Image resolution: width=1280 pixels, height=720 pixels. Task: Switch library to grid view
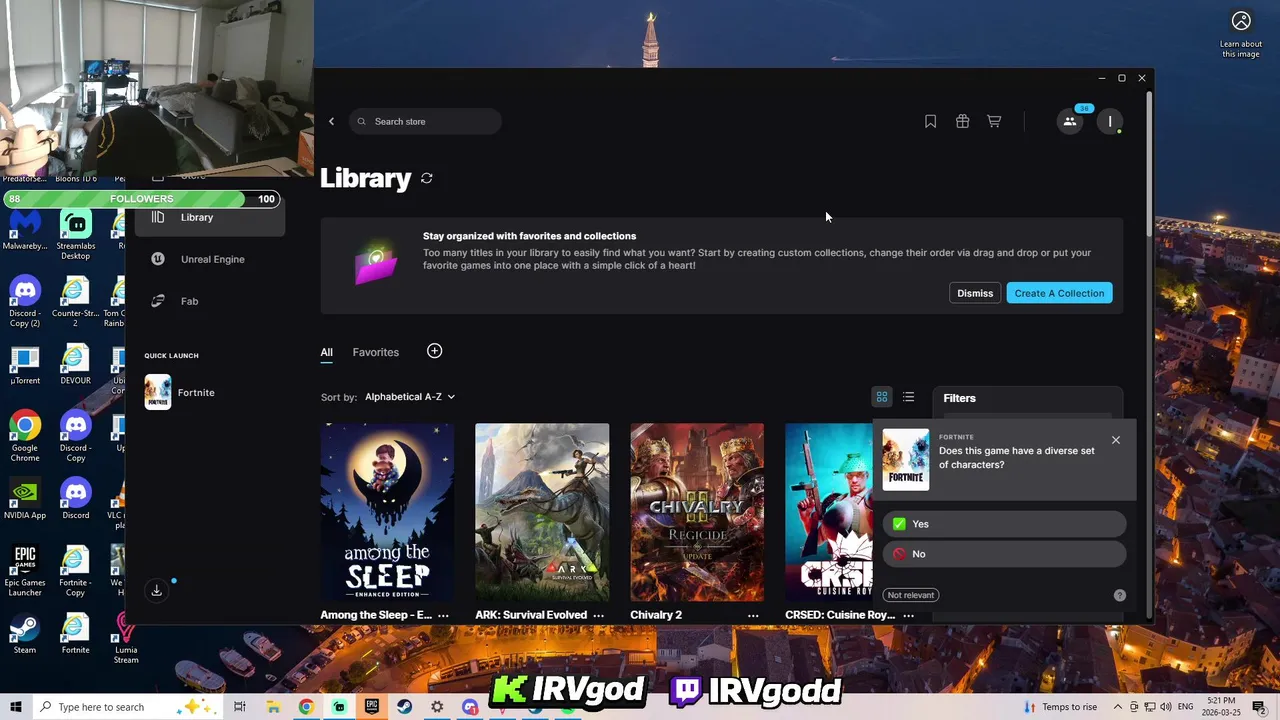[x=882, y=397]
